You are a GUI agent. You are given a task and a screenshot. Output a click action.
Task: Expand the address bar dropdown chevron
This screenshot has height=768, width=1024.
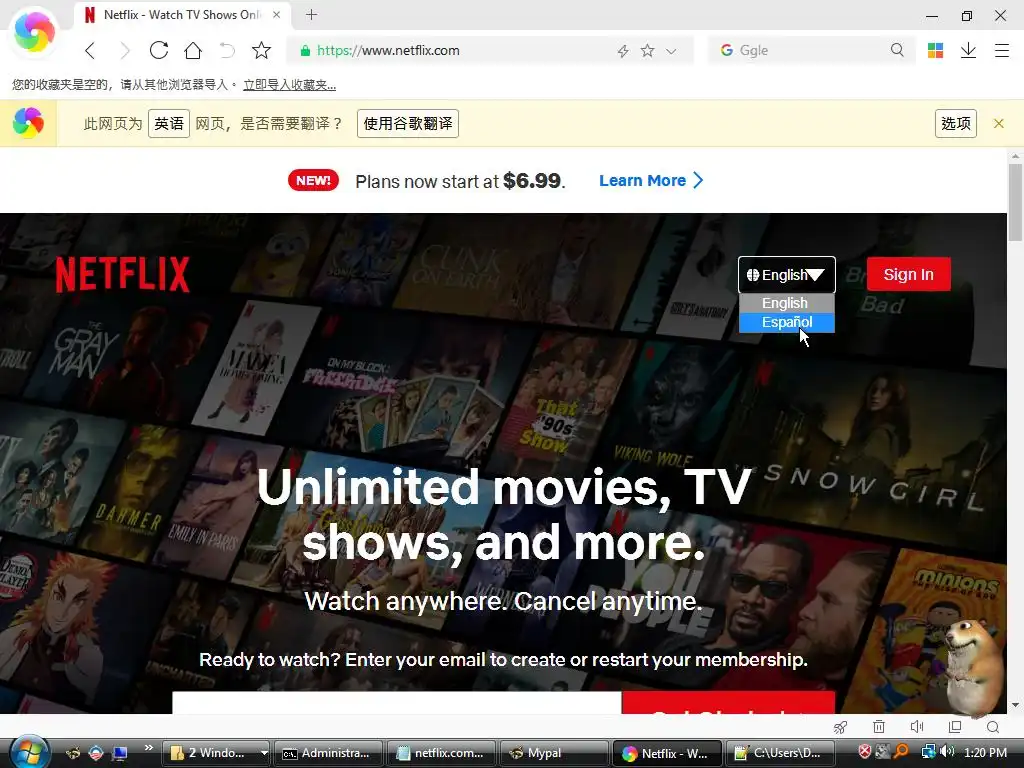tap(671, 51)
